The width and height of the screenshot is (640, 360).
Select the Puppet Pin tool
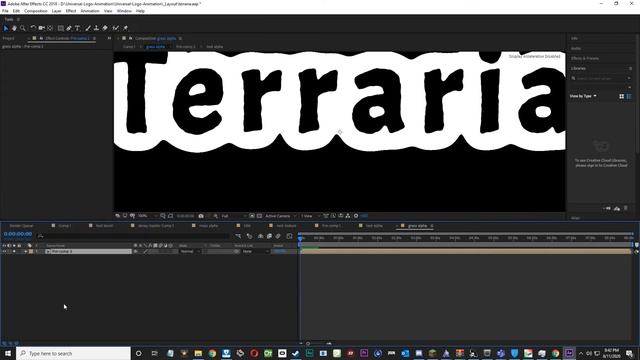(125, 28)
